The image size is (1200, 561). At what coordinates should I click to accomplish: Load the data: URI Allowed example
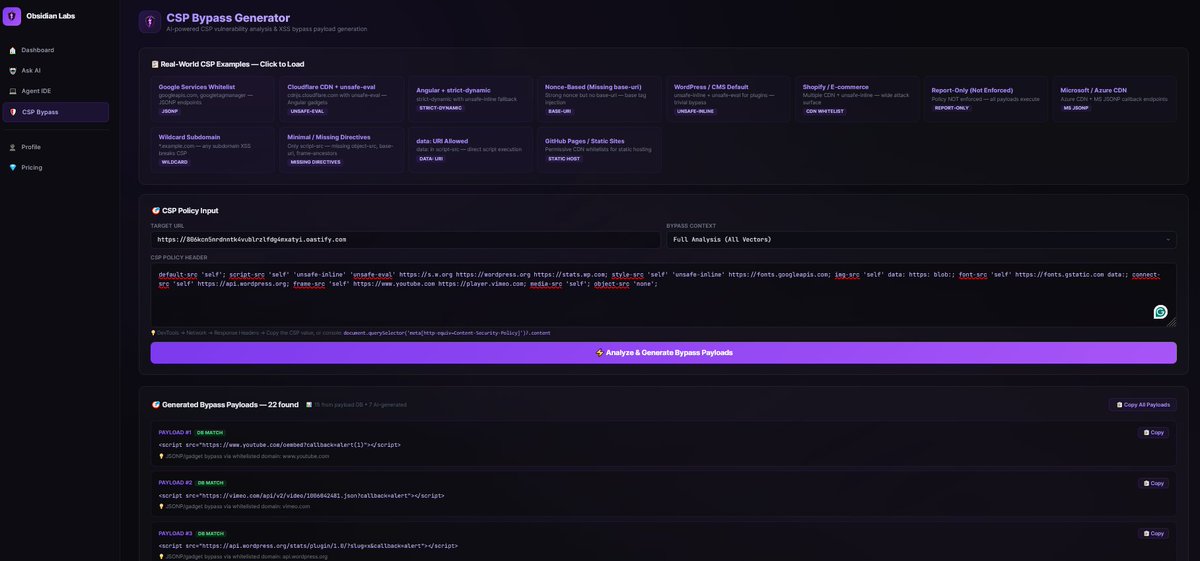tap(470, 149)
